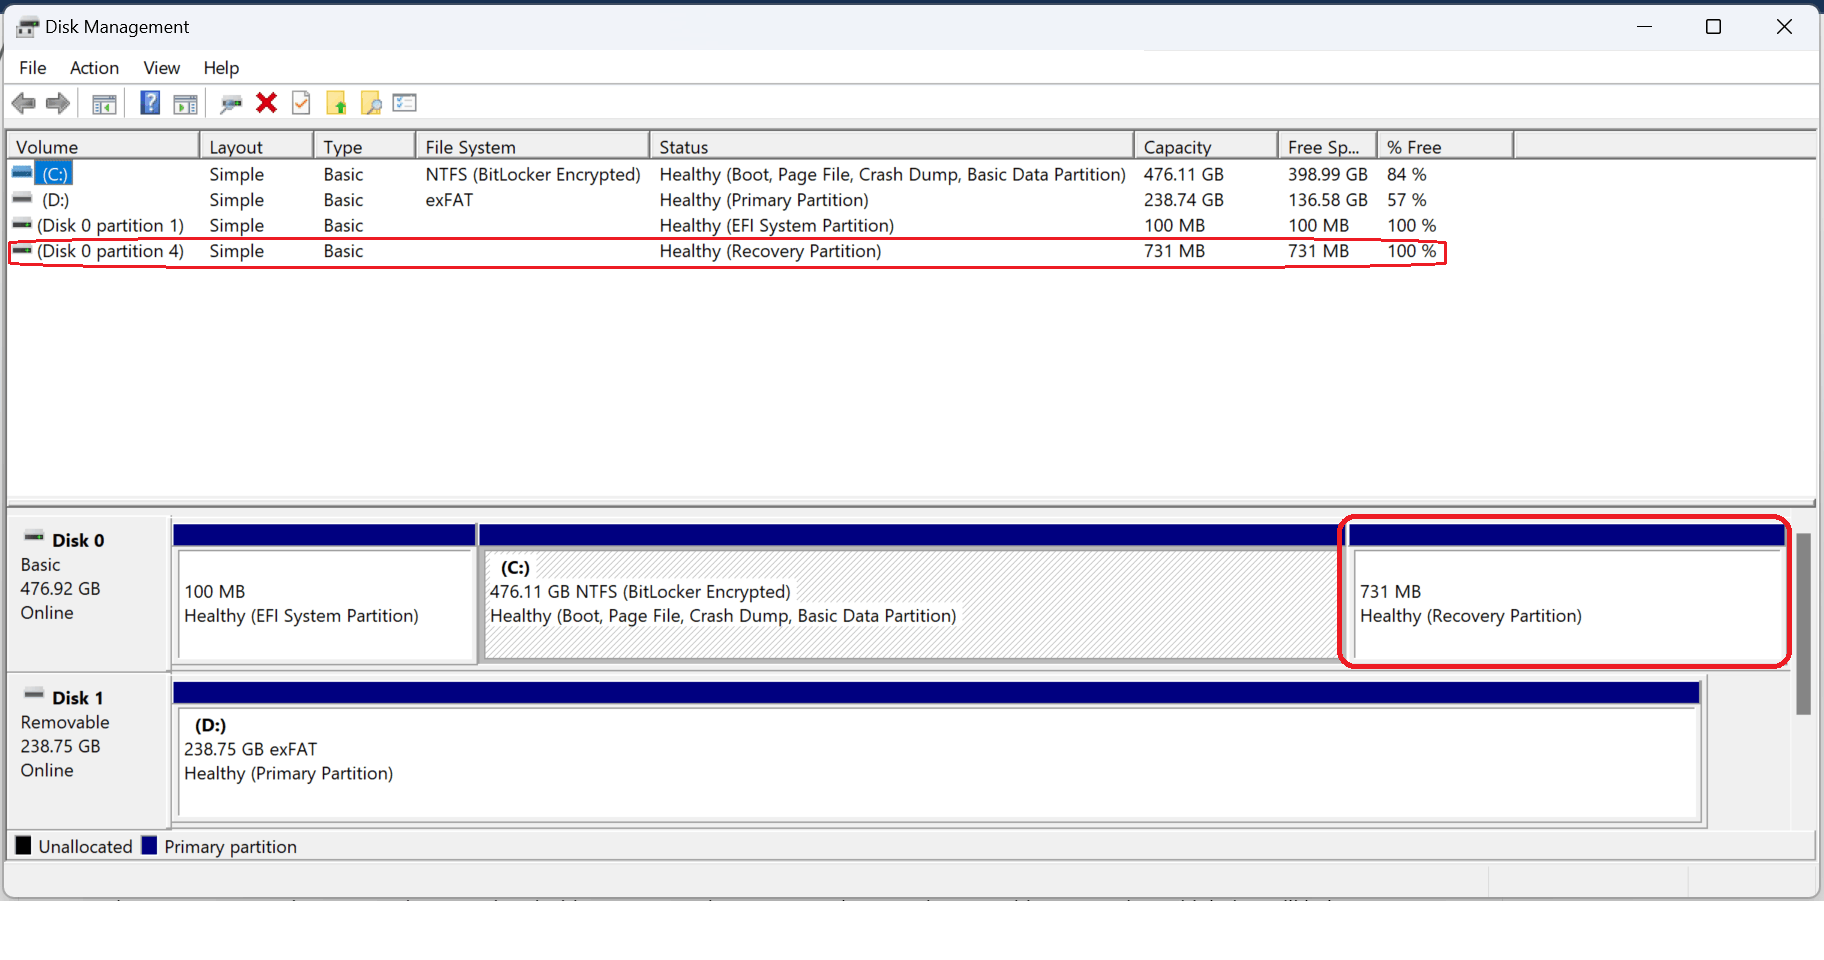Click the Explore folder magnifier icon
Screen dimensions: 1824x960
pos(371,103)
